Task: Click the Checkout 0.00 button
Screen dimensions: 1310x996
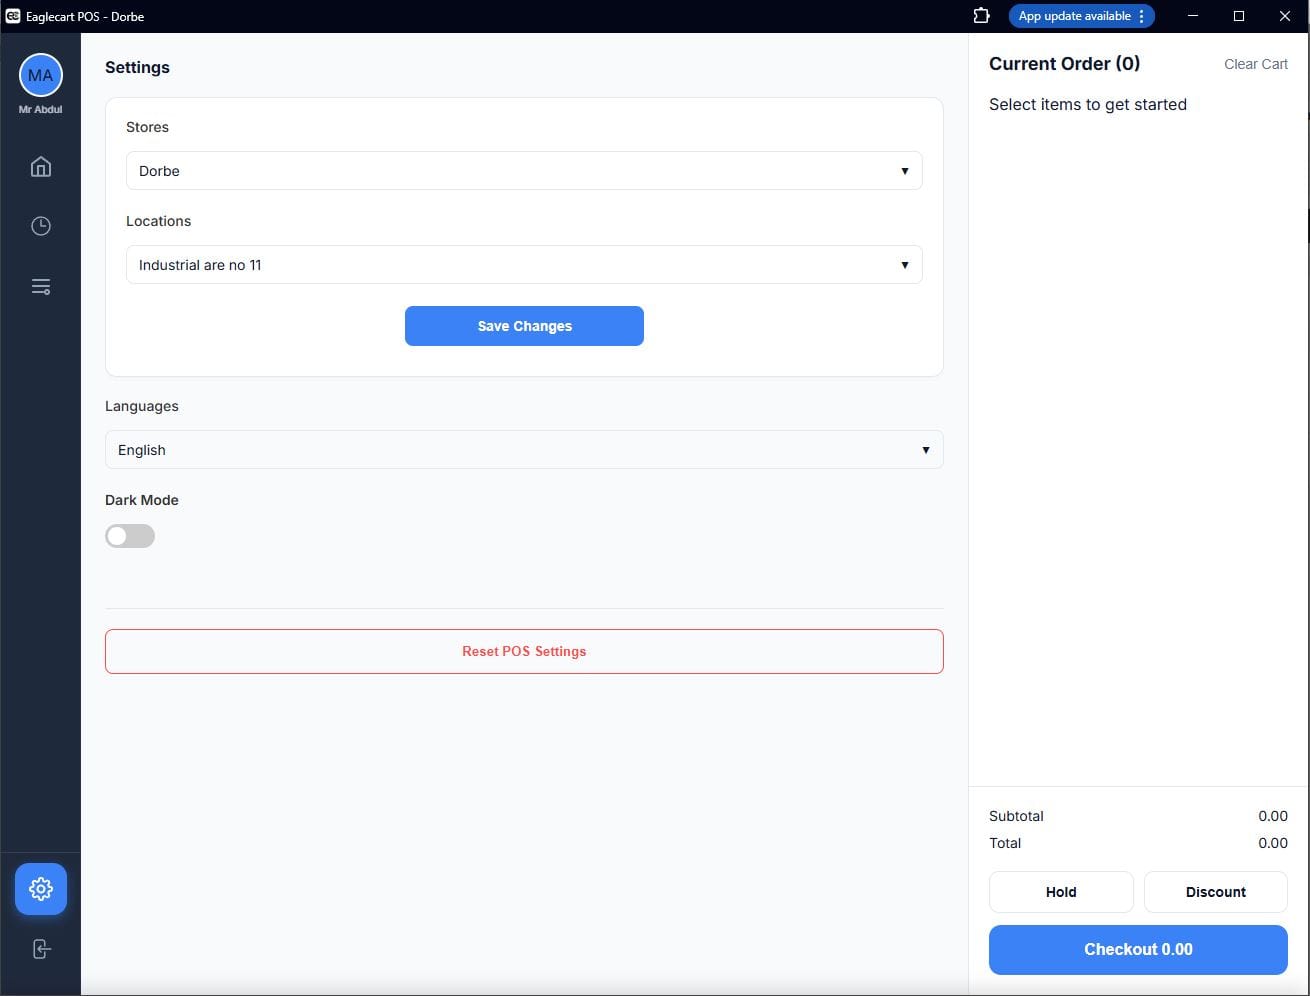Action: (1138, 950)
